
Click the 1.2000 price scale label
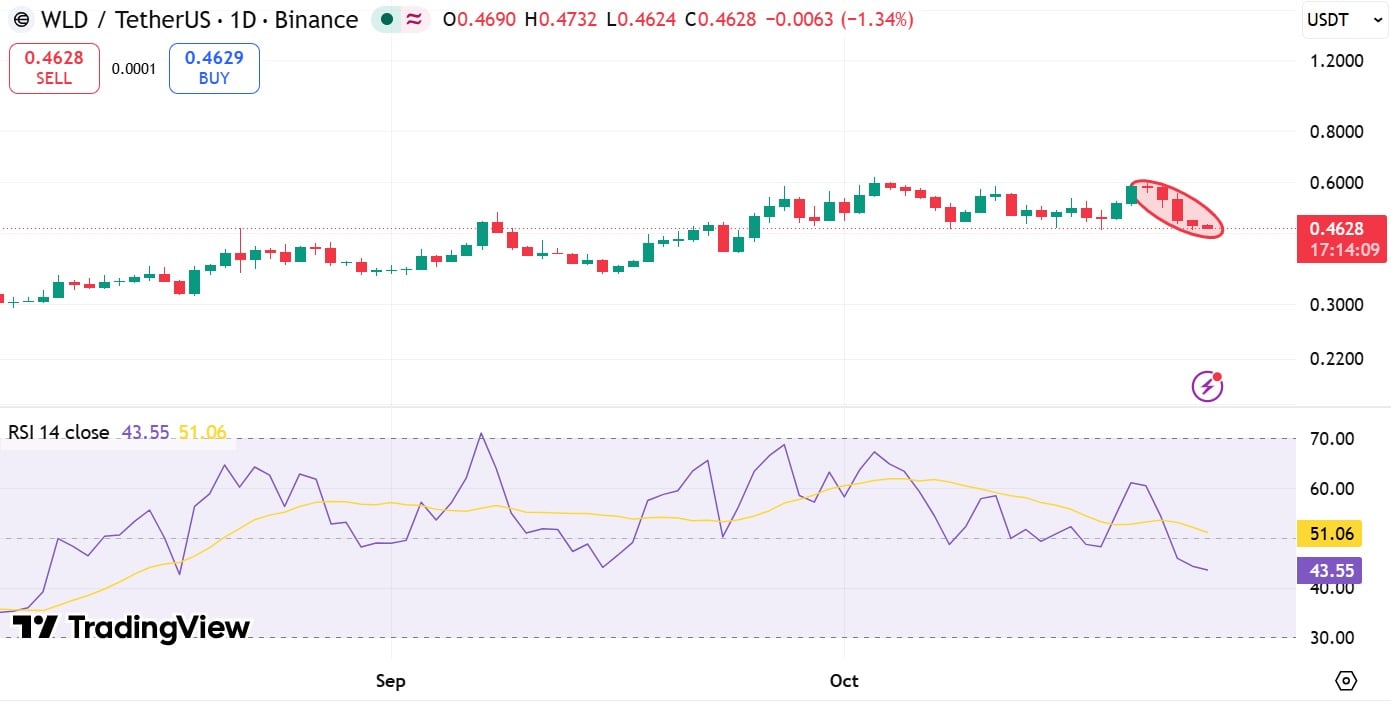[1338, 61]
